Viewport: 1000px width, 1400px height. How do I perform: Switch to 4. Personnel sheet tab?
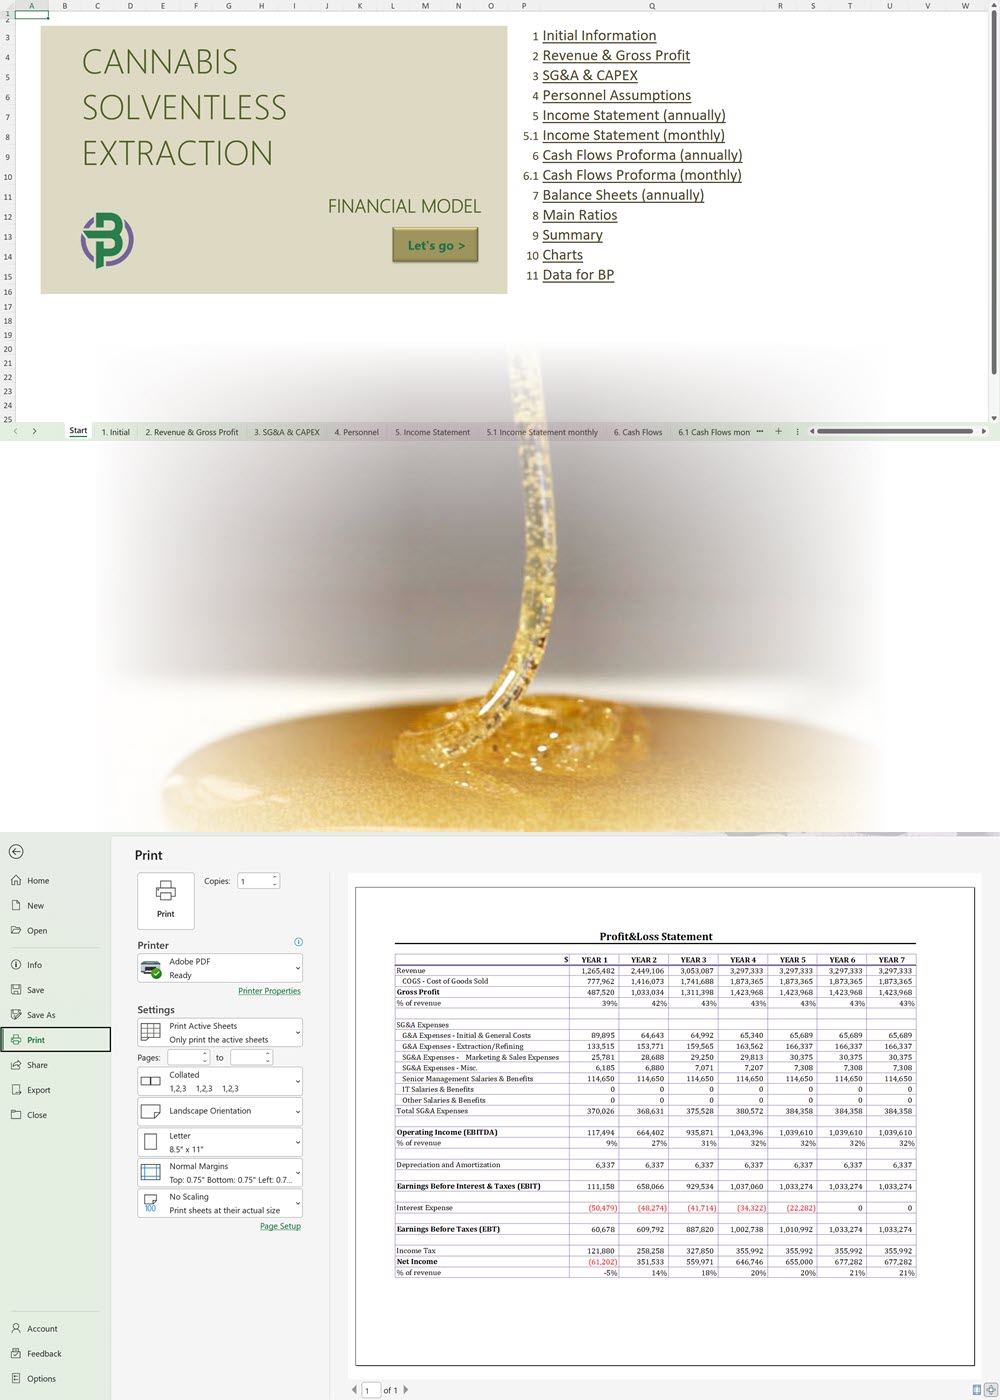[356, 432]
